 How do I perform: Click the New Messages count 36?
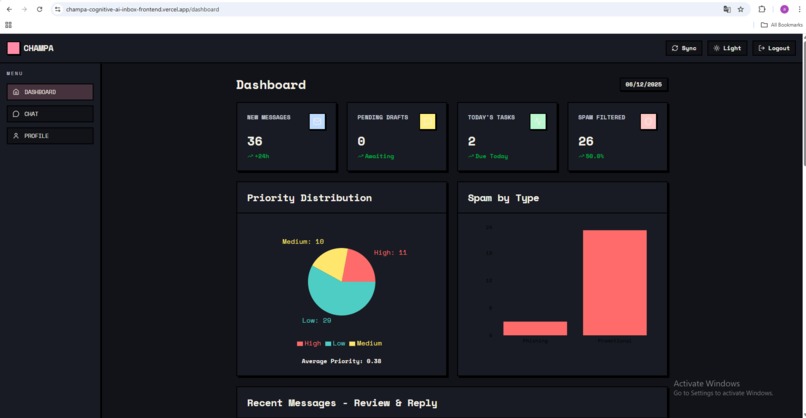pos(254,141)
